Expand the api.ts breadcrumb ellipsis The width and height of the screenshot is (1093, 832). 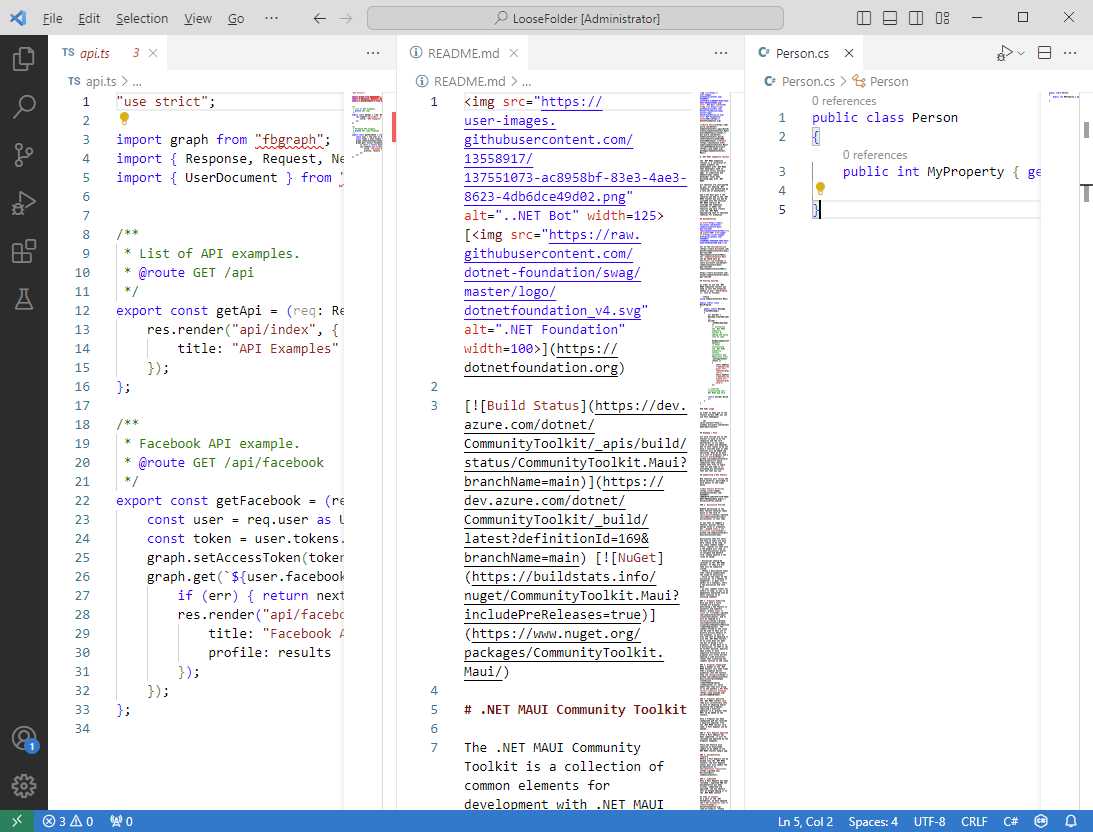(137, 82)
